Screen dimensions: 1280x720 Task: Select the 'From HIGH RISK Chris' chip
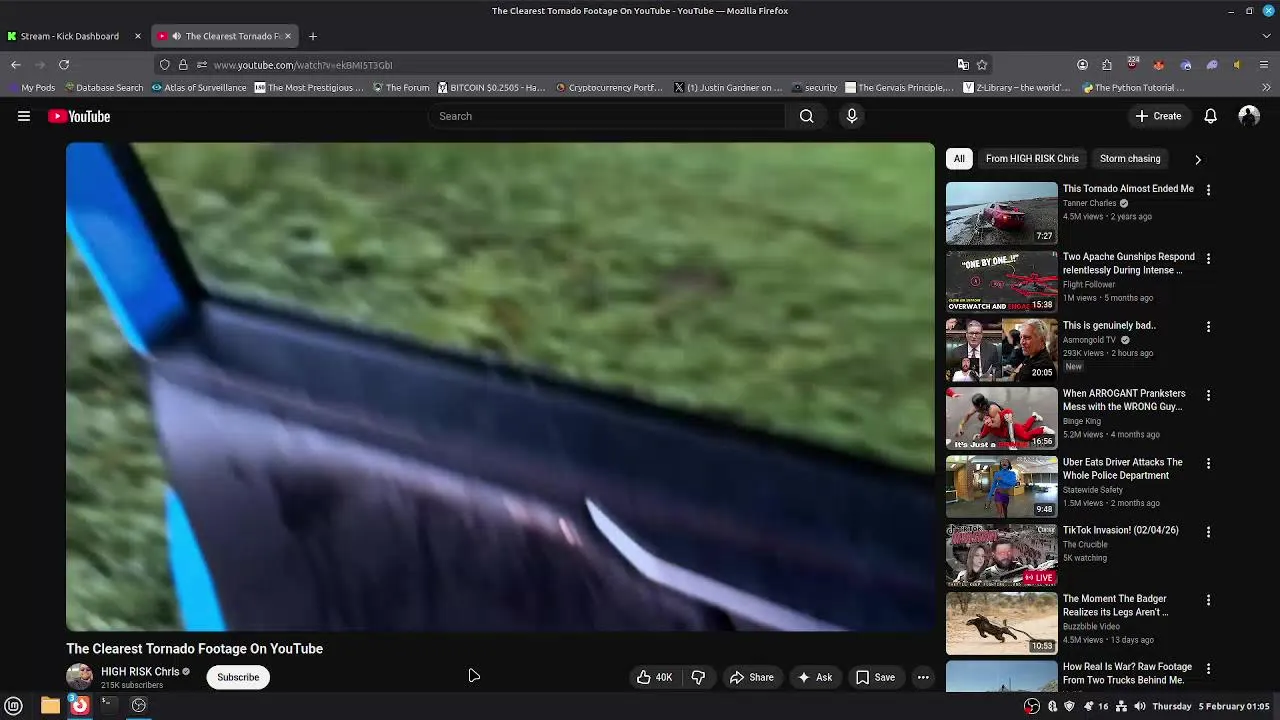click(1032, 159)
